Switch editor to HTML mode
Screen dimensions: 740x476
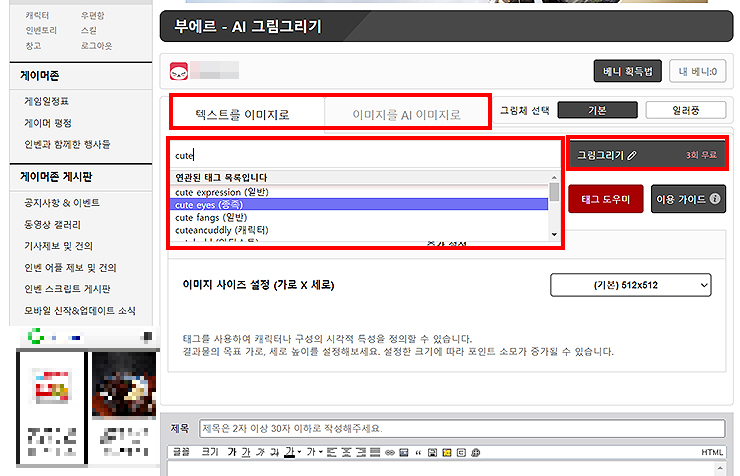[x=712, y=452]
